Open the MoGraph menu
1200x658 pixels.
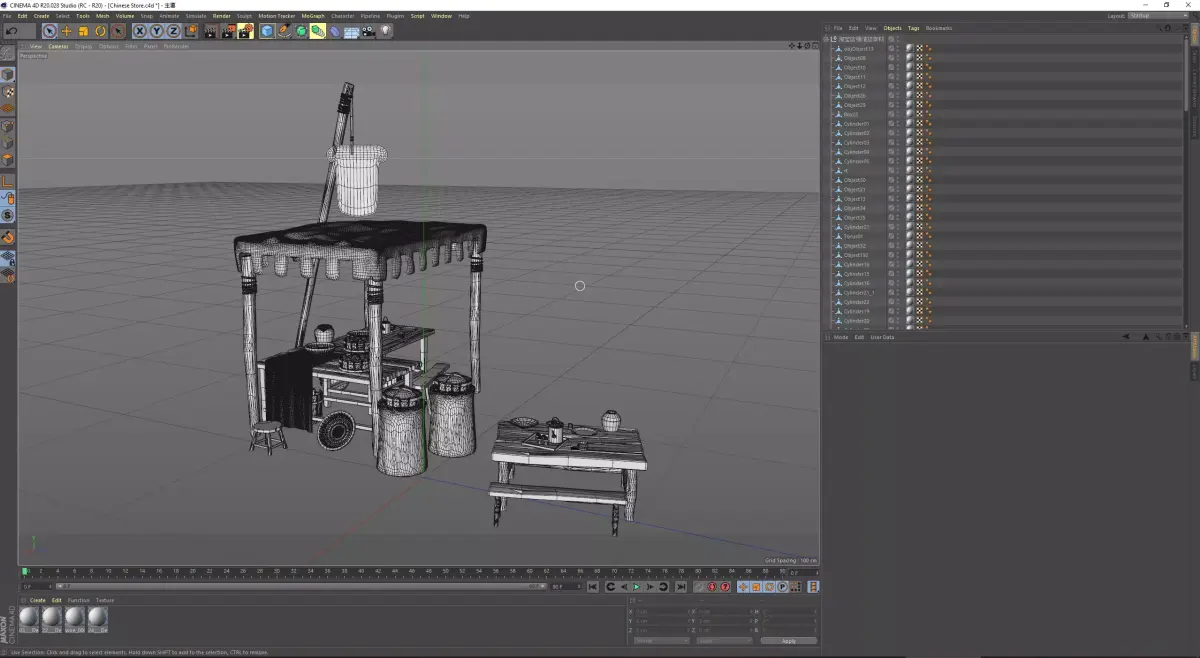point(312,15)
